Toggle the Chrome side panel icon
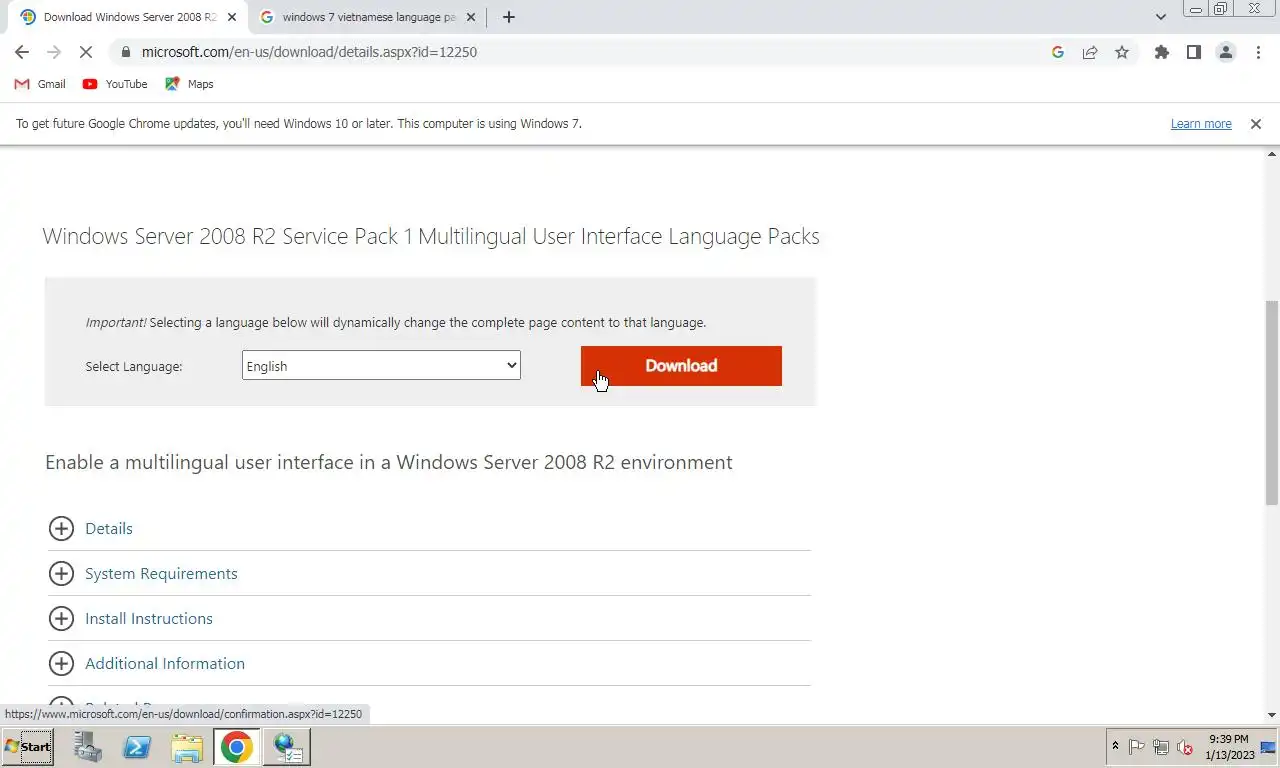The image size is (1280, 768). coord(1193,52)
